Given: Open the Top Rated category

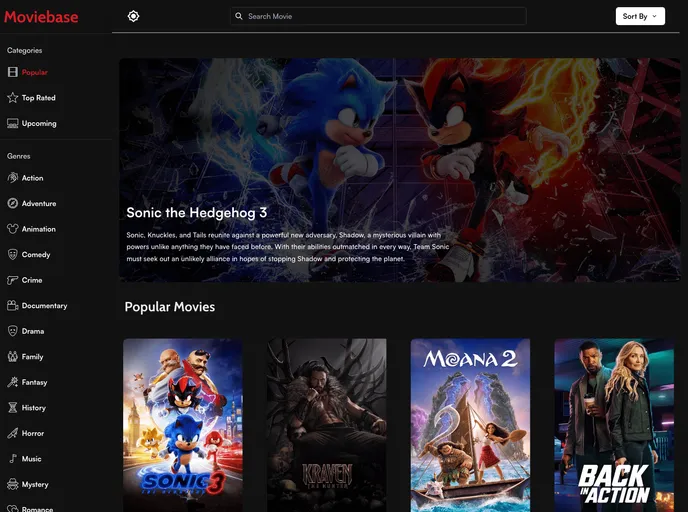Looking at the screenshot, I should (x=39, y=98).
